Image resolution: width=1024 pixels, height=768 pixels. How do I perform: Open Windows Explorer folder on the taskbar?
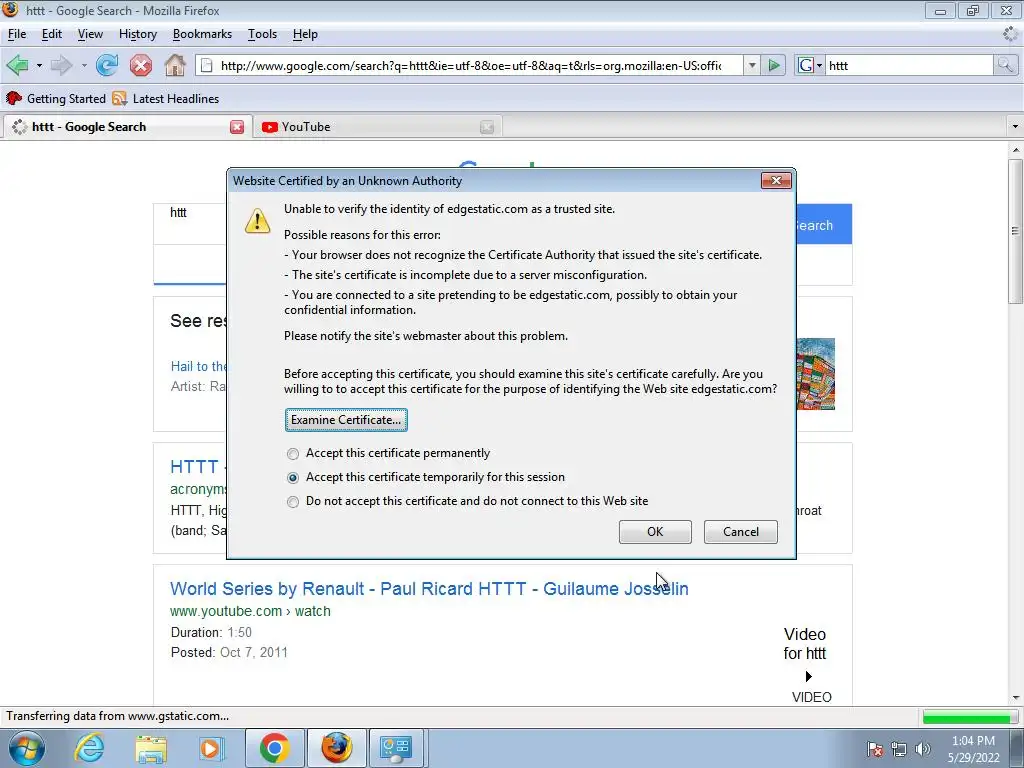(x=152, y=748)
